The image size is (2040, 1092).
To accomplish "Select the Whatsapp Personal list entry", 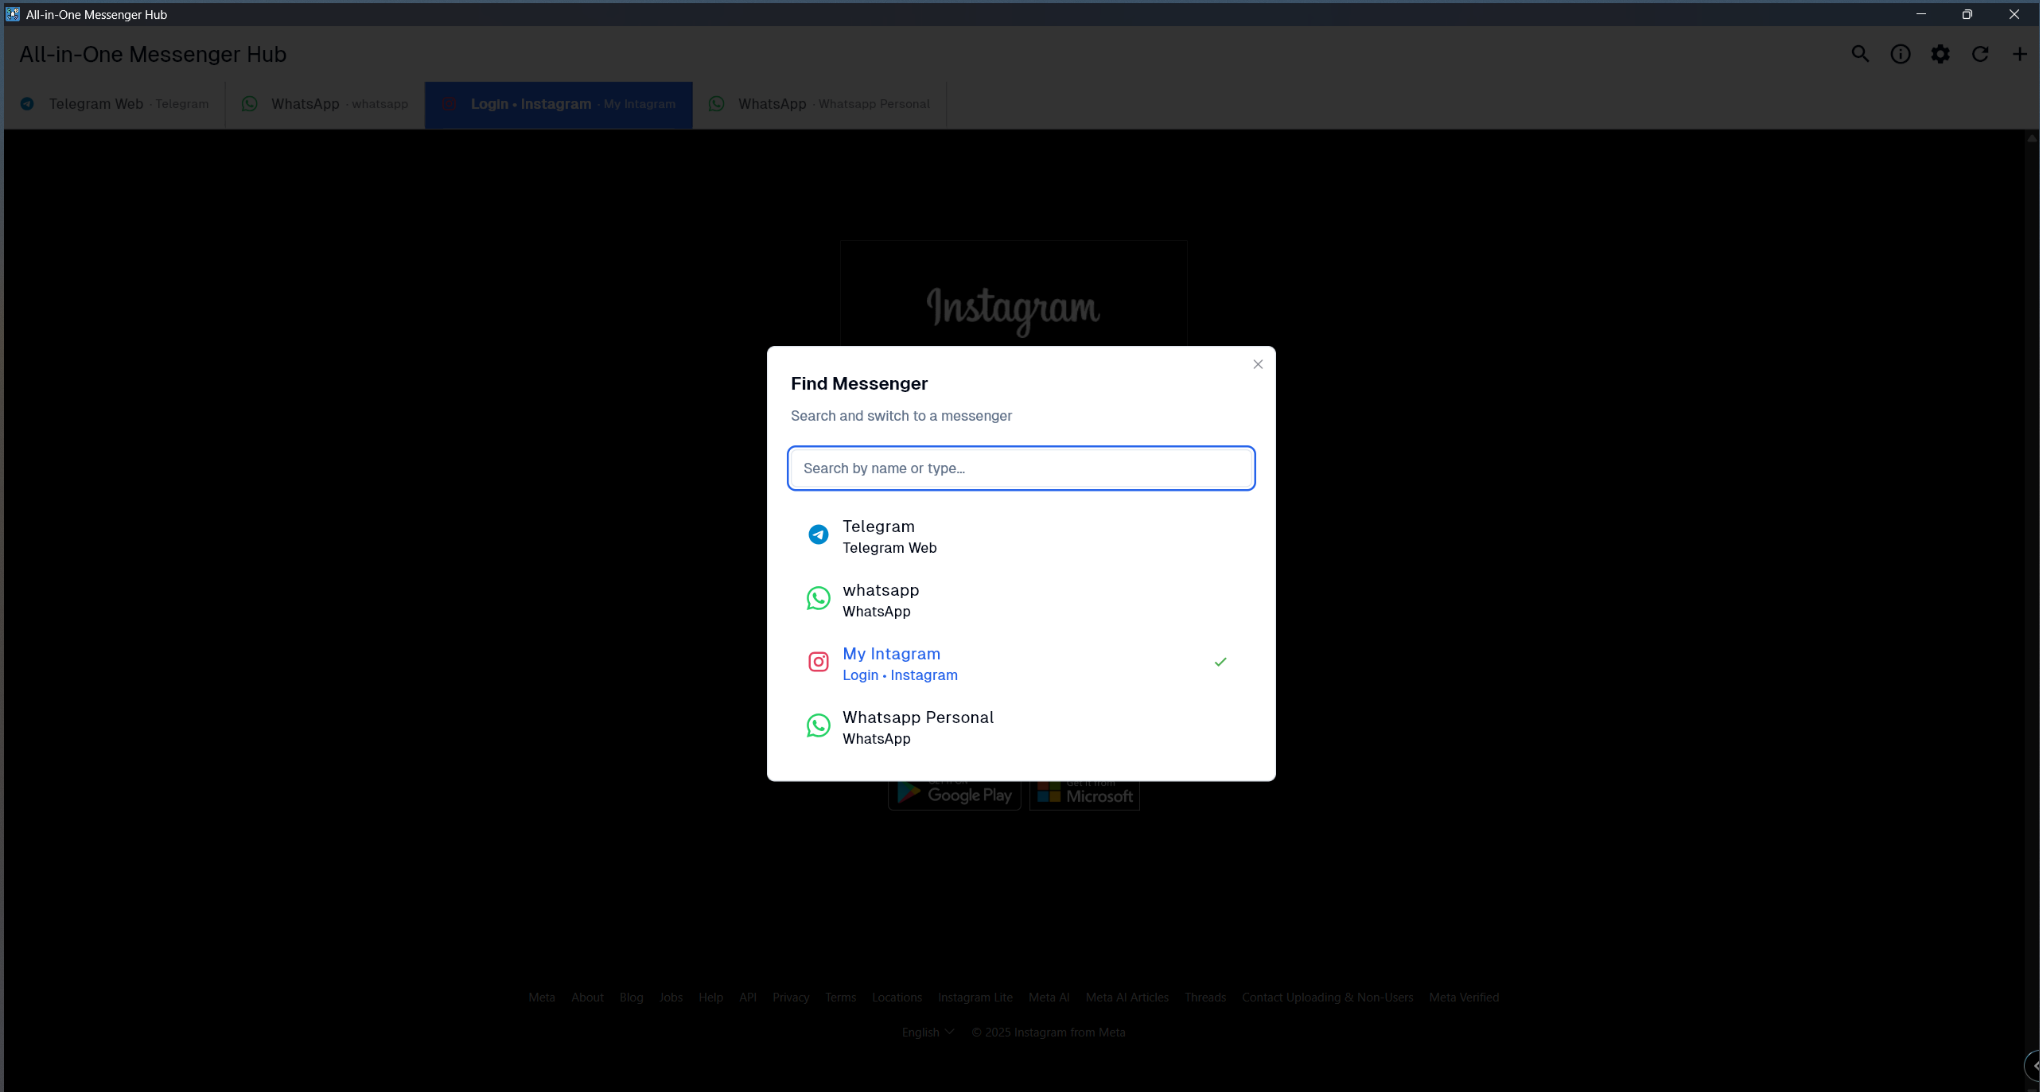I will coord(1021,727).
